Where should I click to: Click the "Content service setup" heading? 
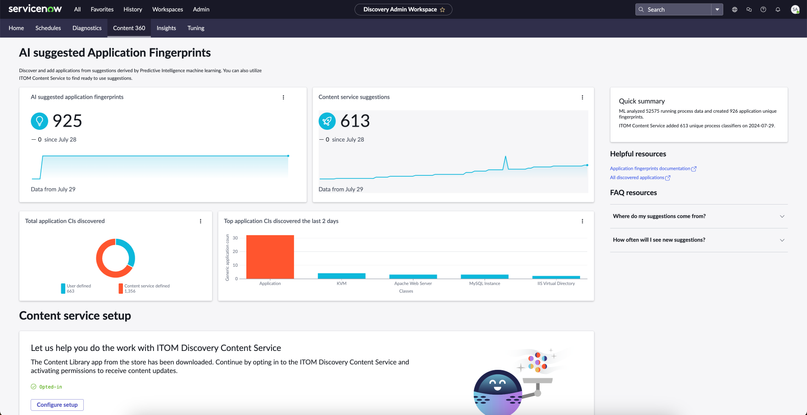point(75,316)
